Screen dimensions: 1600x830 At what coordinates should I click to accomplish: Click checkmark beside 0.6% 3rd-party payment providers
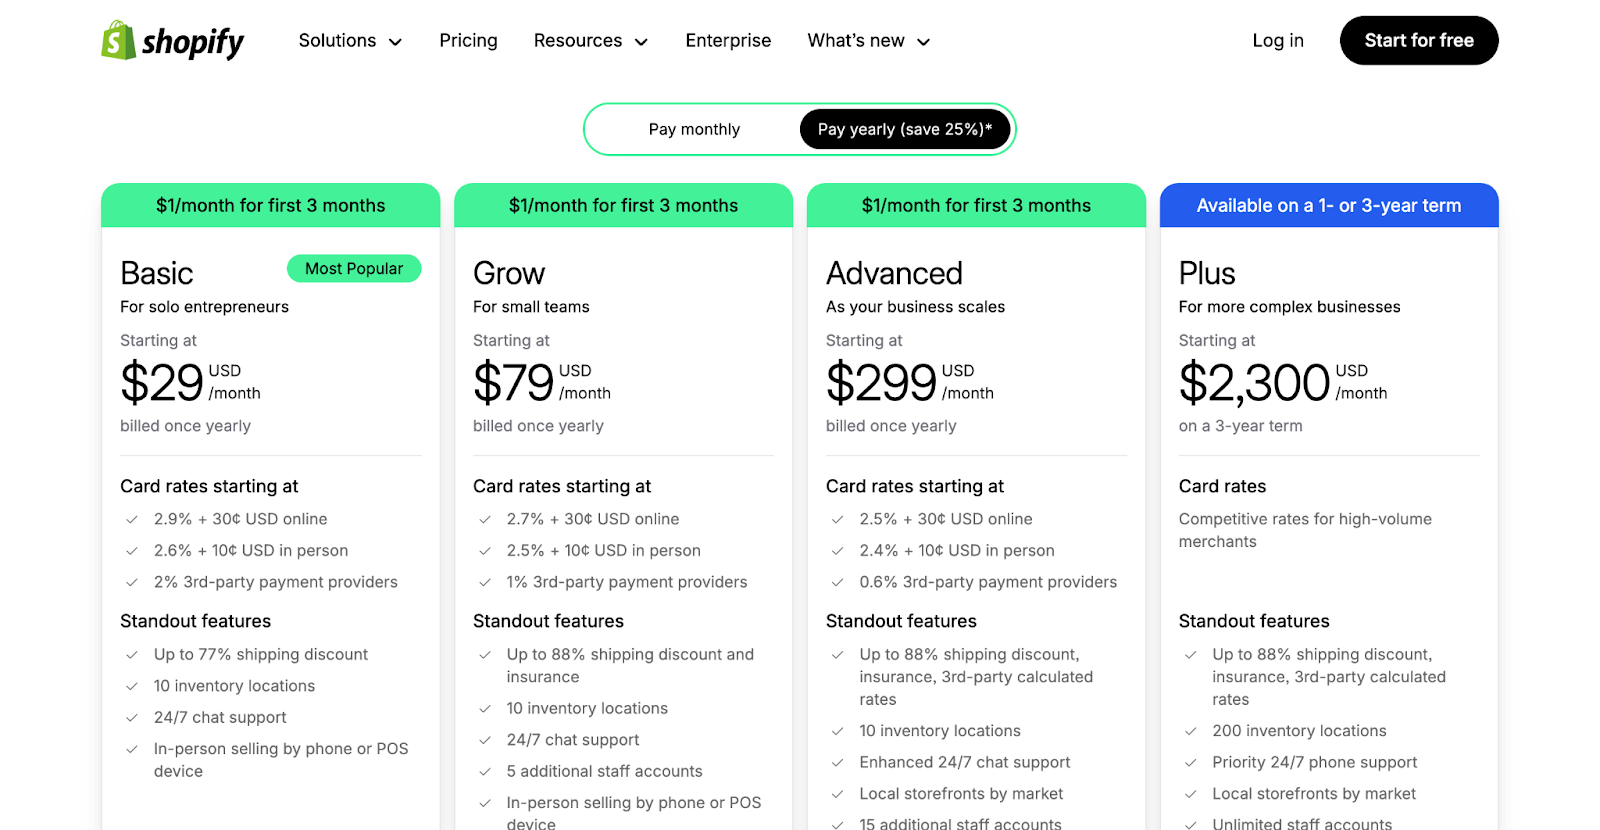click(x=837, y=582)
